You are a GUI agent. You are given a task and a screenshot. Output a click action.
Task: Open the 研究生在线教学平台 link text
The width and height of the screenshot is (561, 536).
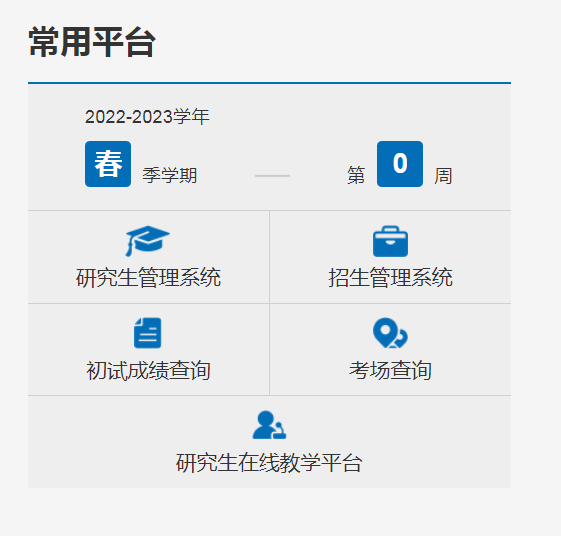tap(269, 463)
